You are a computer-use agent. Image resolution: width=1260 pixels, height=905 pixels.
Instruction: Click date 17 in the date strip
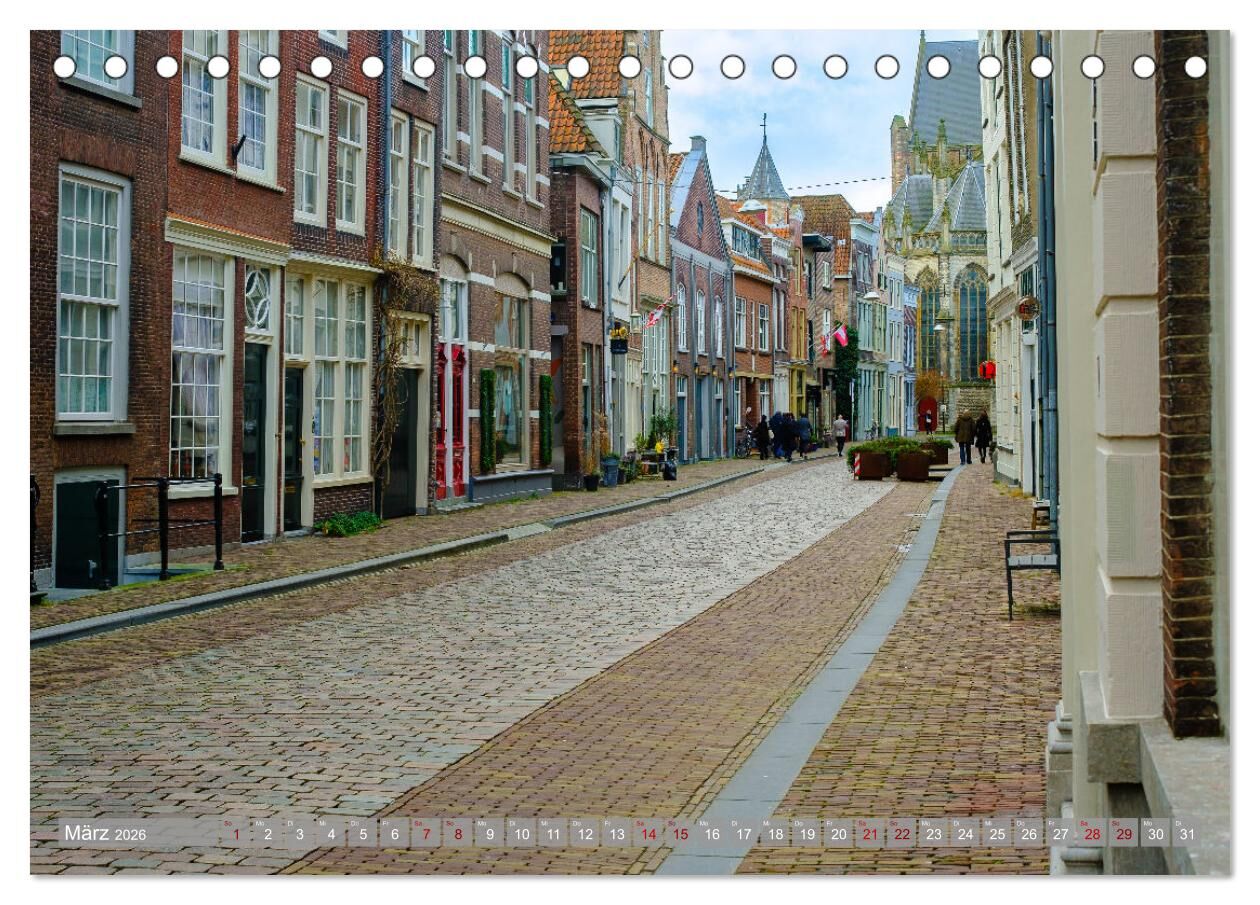pyautogui.click(x=743, y=833)
